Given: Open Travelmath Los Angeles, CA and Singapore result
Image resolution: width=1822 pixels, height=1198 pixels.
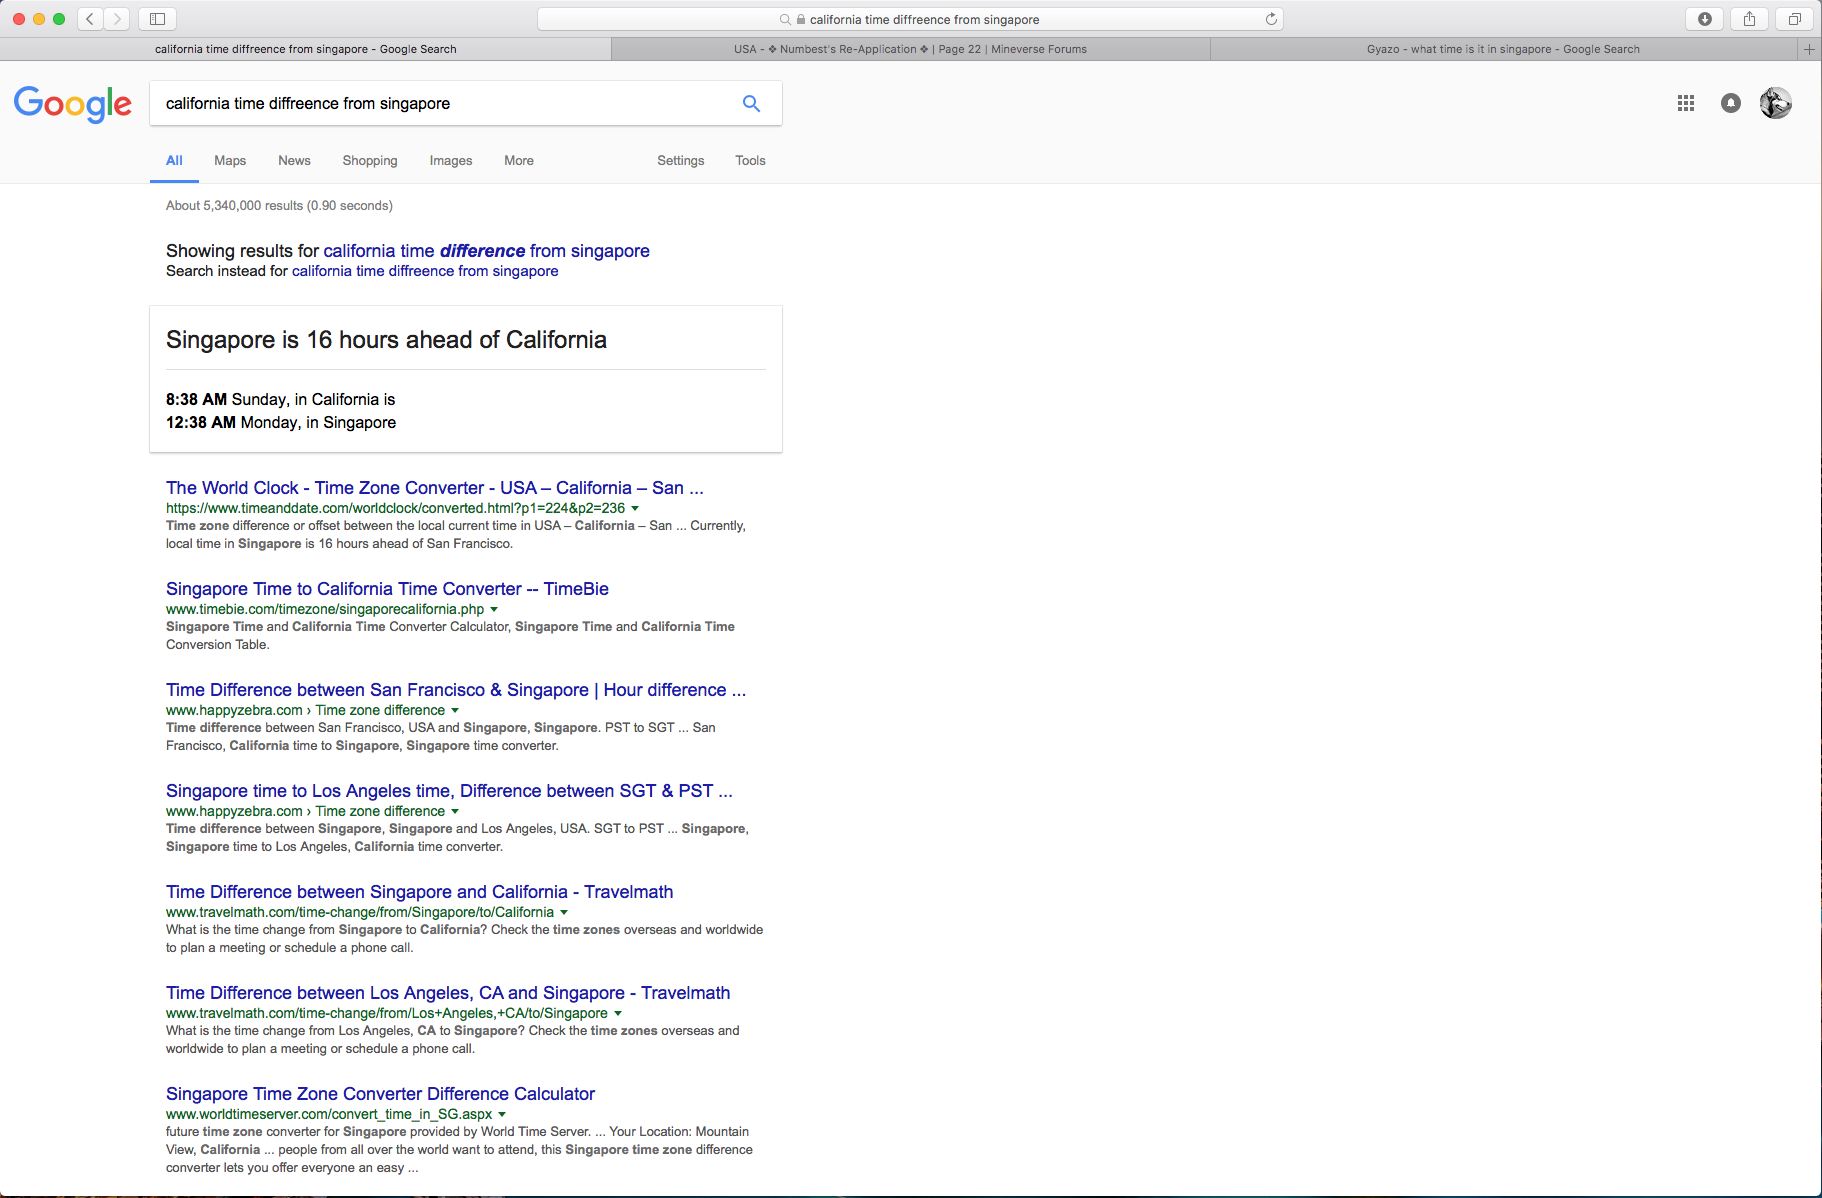Looking at the screenshot, I should (x=448, y=993).
